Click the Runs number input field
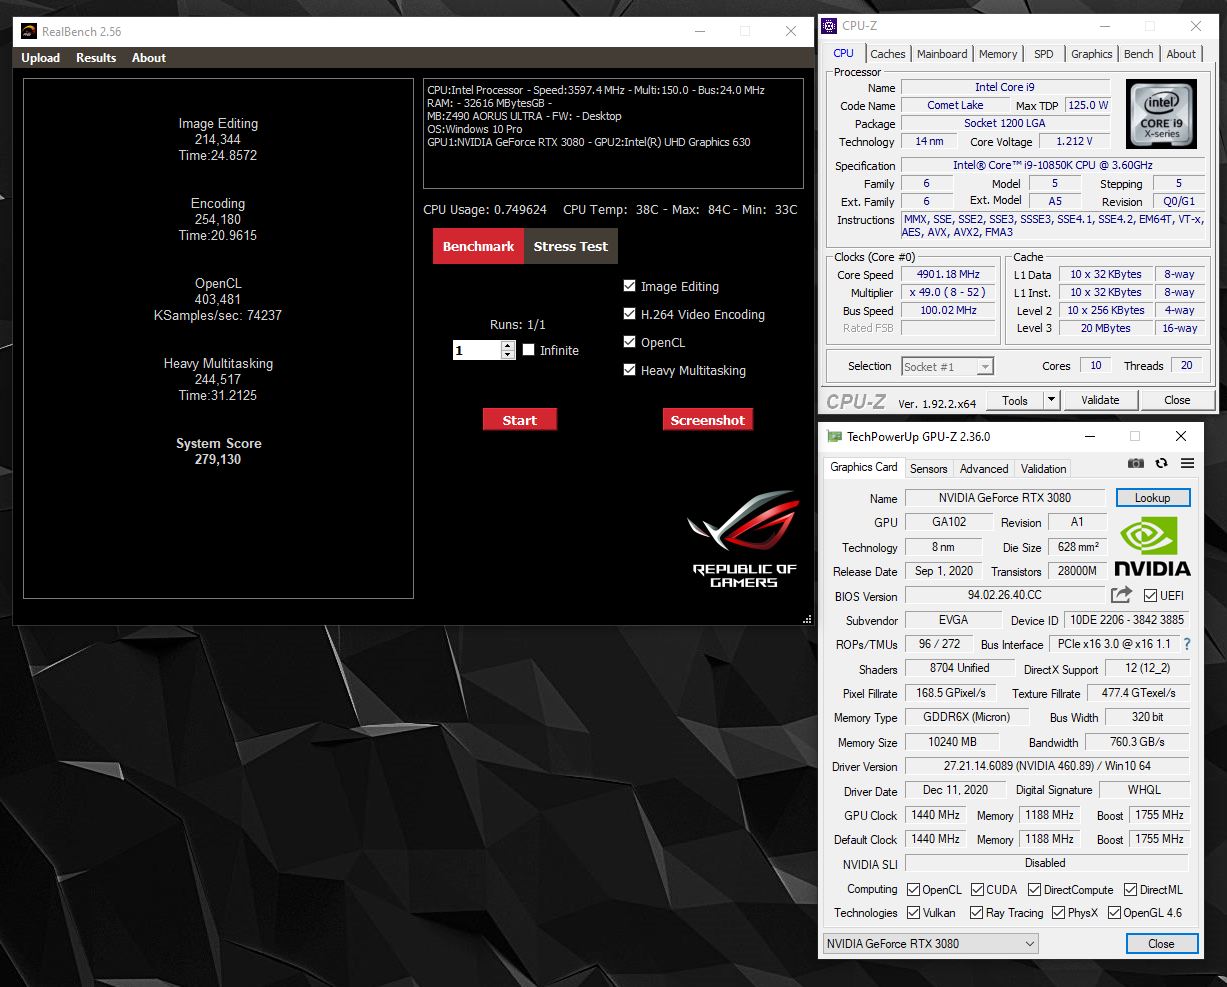1227x987 pixels. [477, 350]
